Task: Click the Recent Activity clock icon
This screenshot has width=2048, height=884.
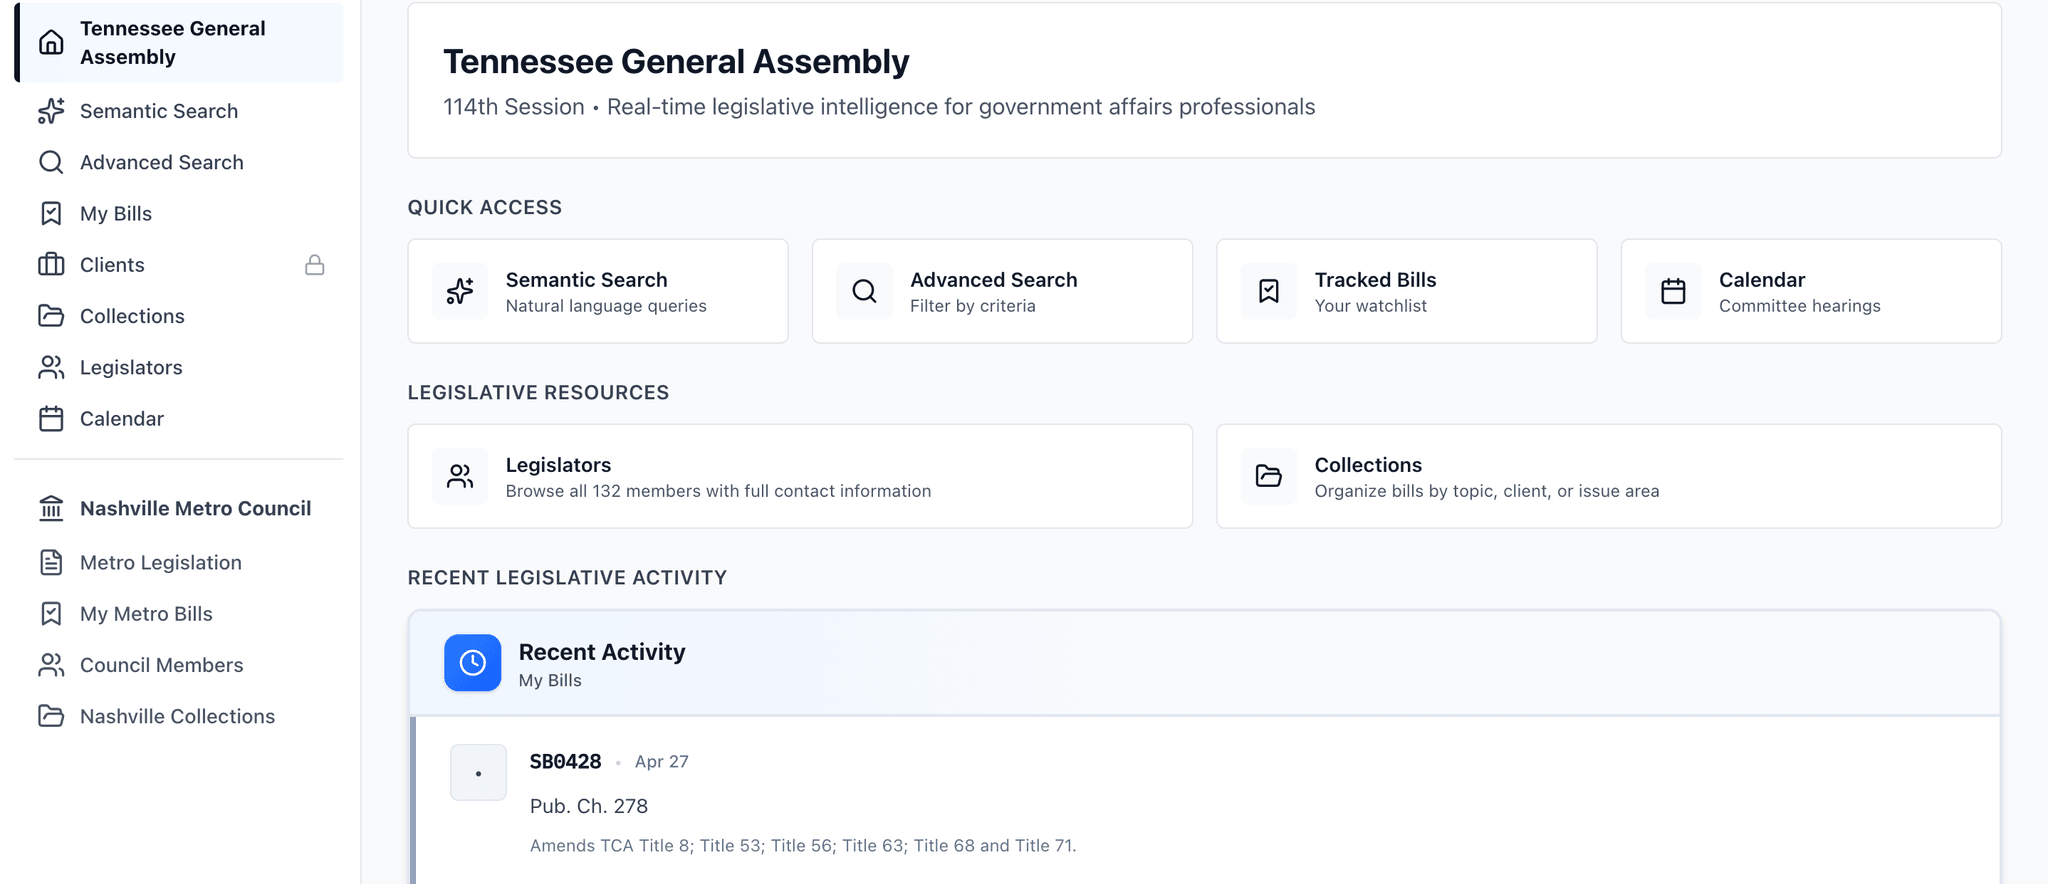Action: point(471,662)
